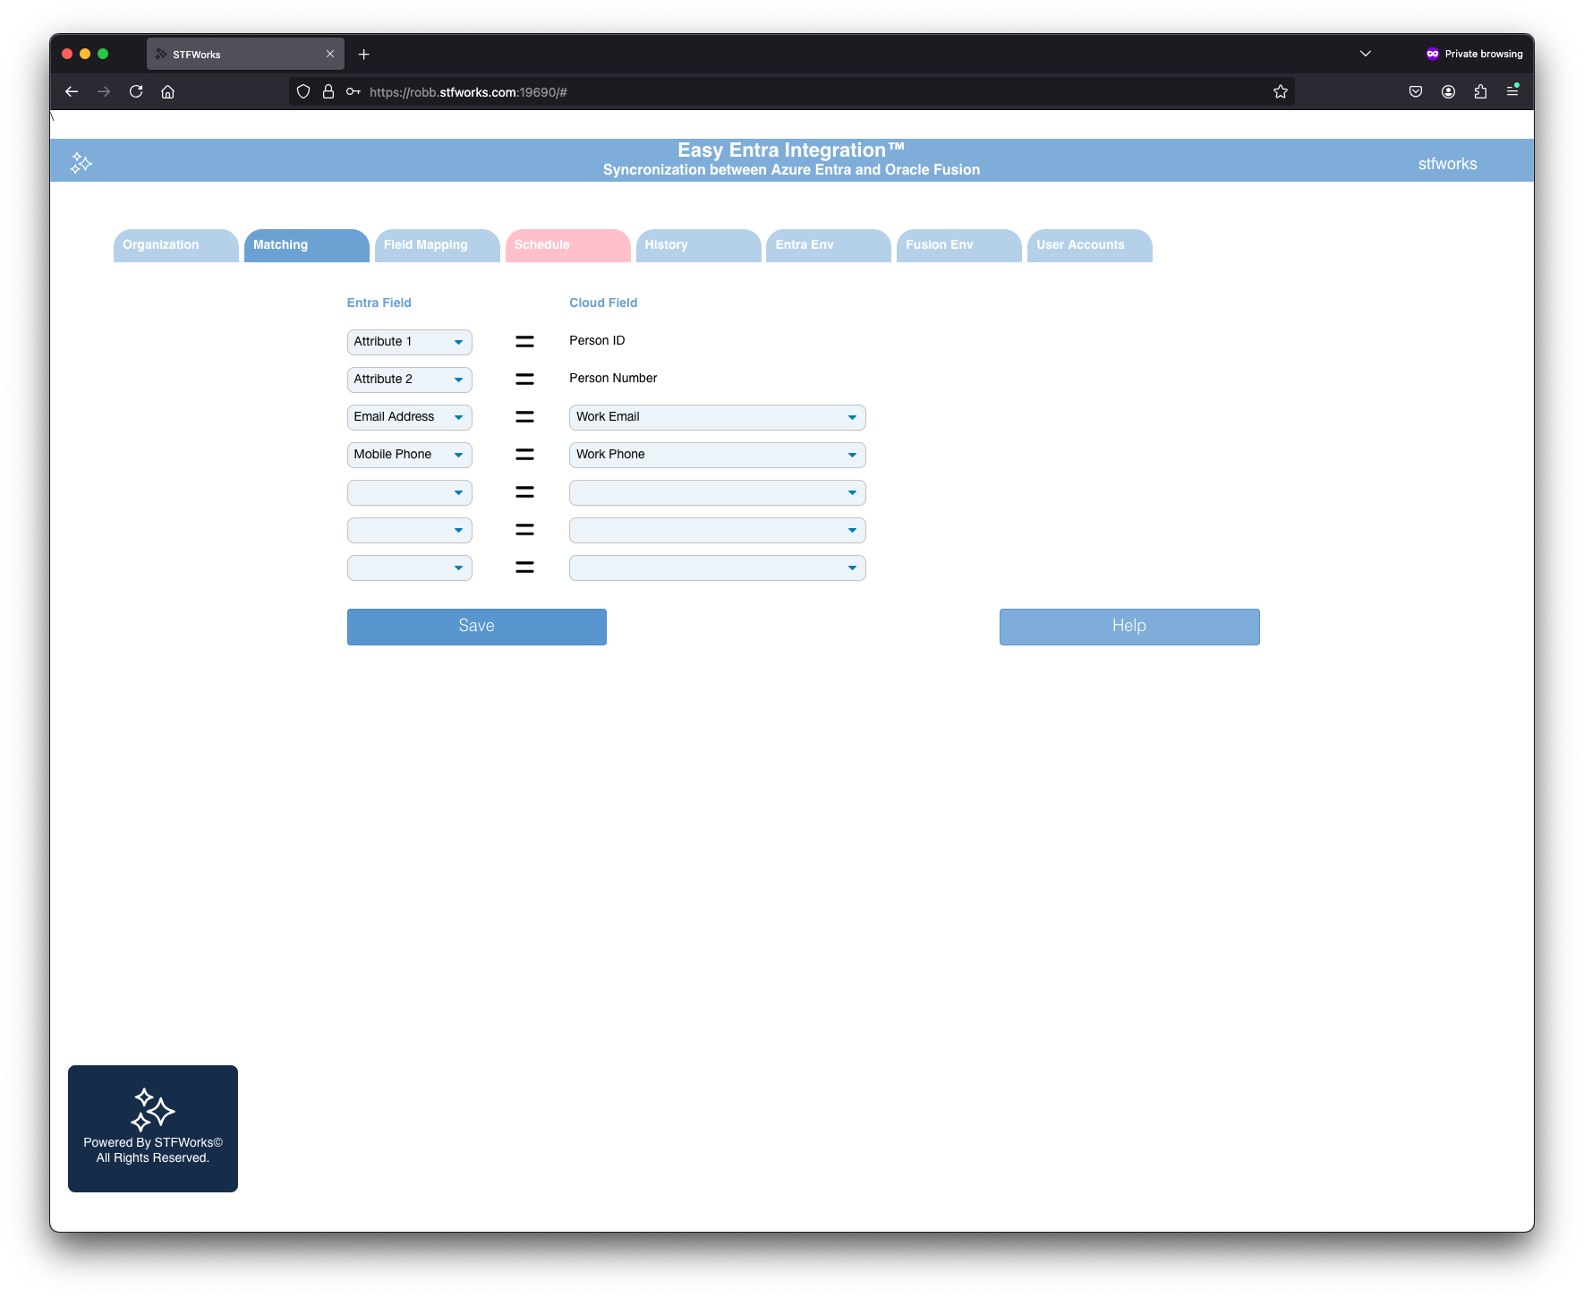This screenshot has height=1298, width=1584.
Task: Switch to the Field Mapping tab
Action: click(x=436, y=245)
